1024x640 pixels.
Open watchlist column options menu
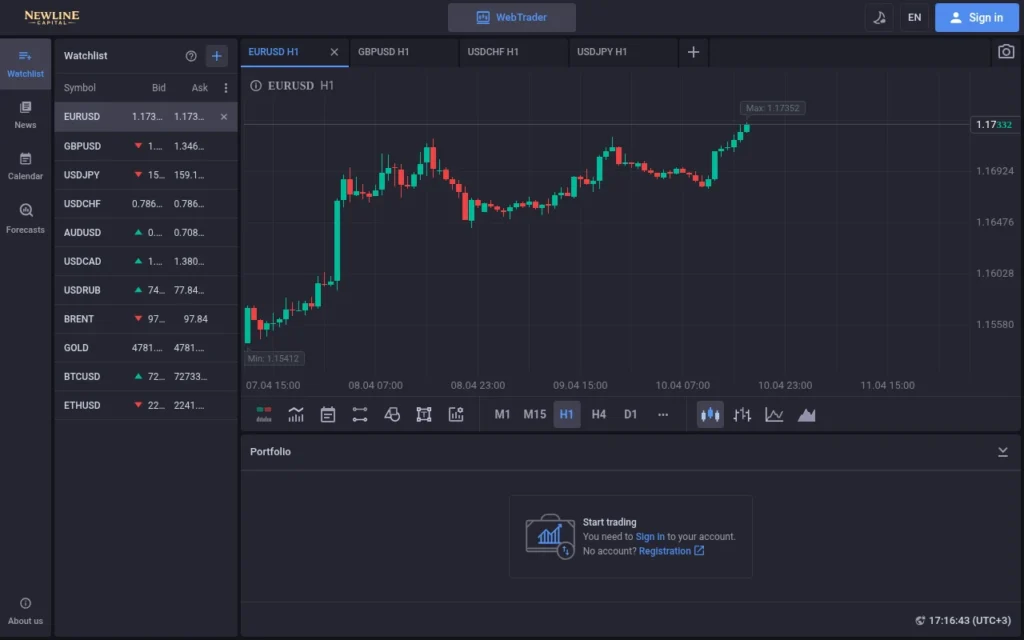coord(224,88)
